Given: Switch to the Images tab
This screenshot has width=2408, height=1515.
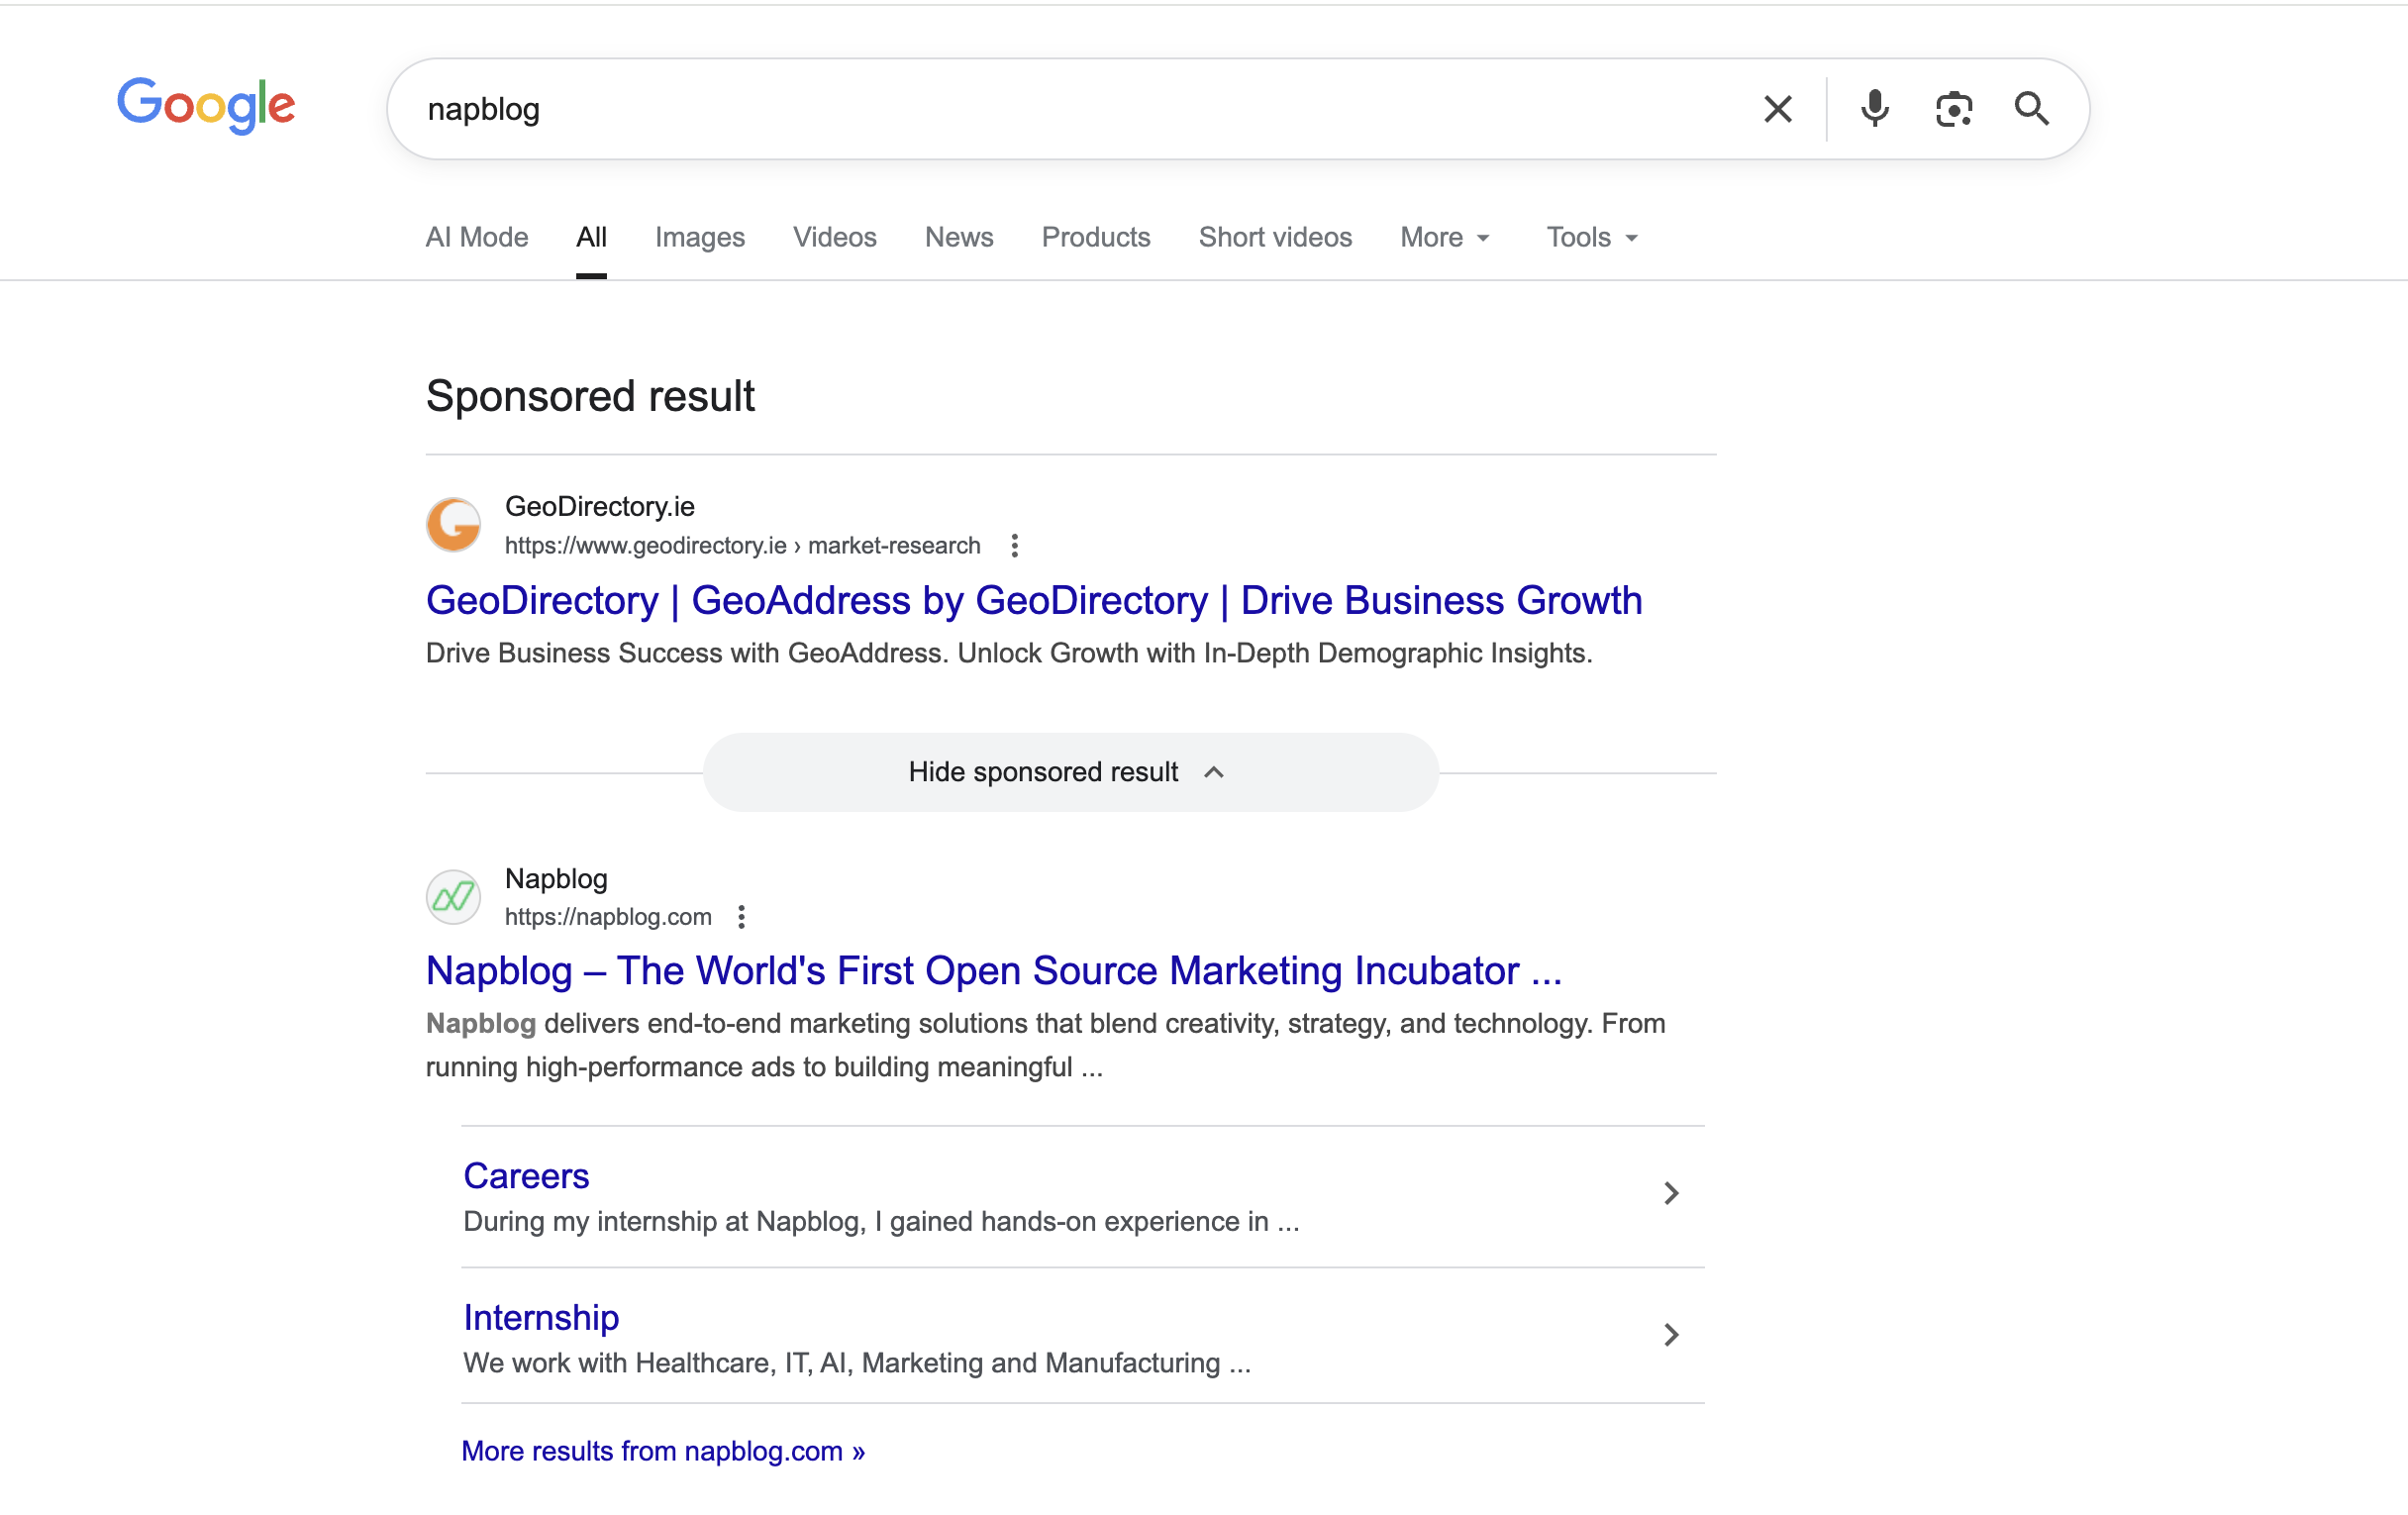Looking at the screenshot, I should pos(699,237).
